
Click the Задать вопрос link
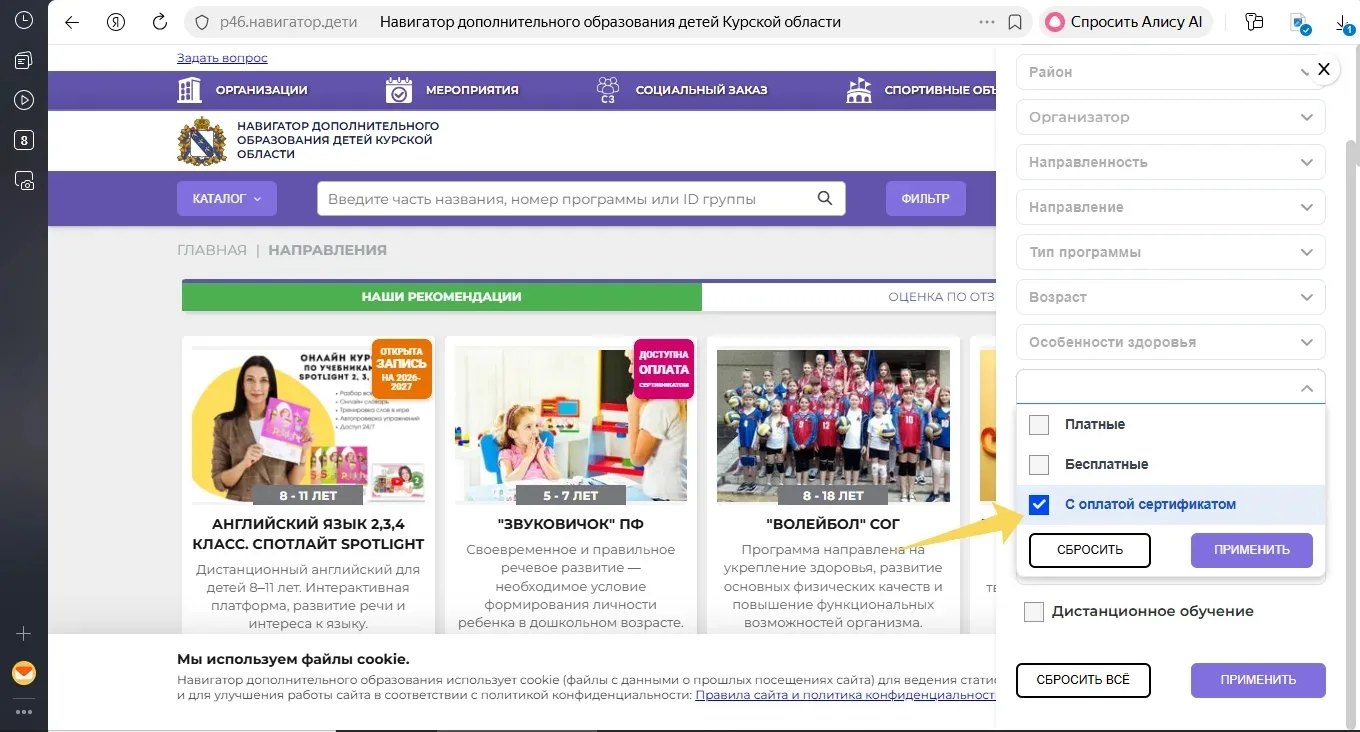[x=222, y=58]
